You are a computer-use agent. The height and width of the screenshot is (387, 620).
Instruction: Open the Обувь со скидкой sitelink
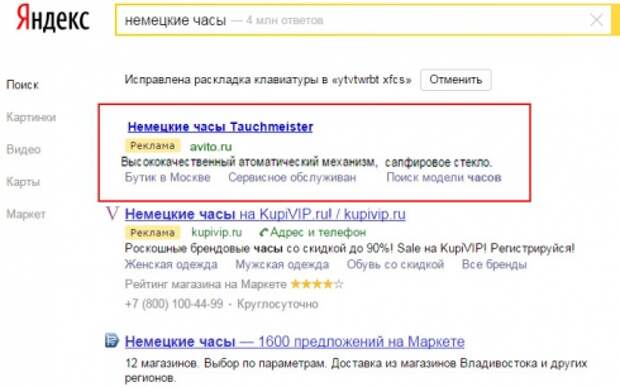[x=395, y=264]
